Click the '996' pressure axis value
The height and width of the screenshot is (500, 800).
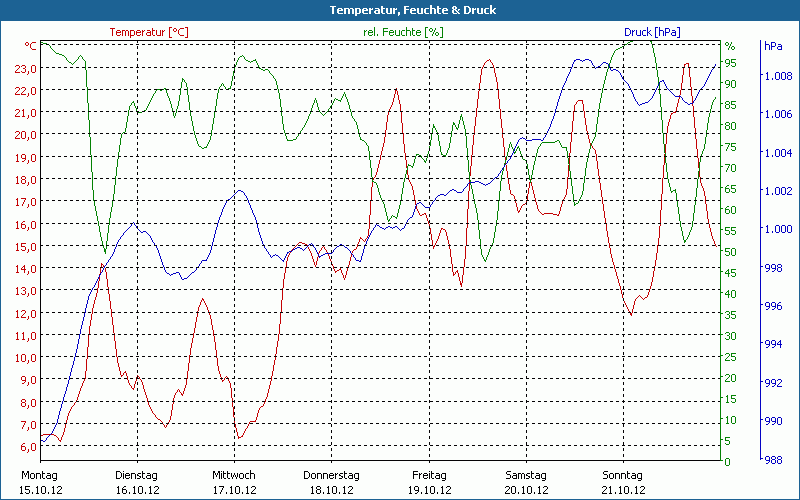coord(773,306)
